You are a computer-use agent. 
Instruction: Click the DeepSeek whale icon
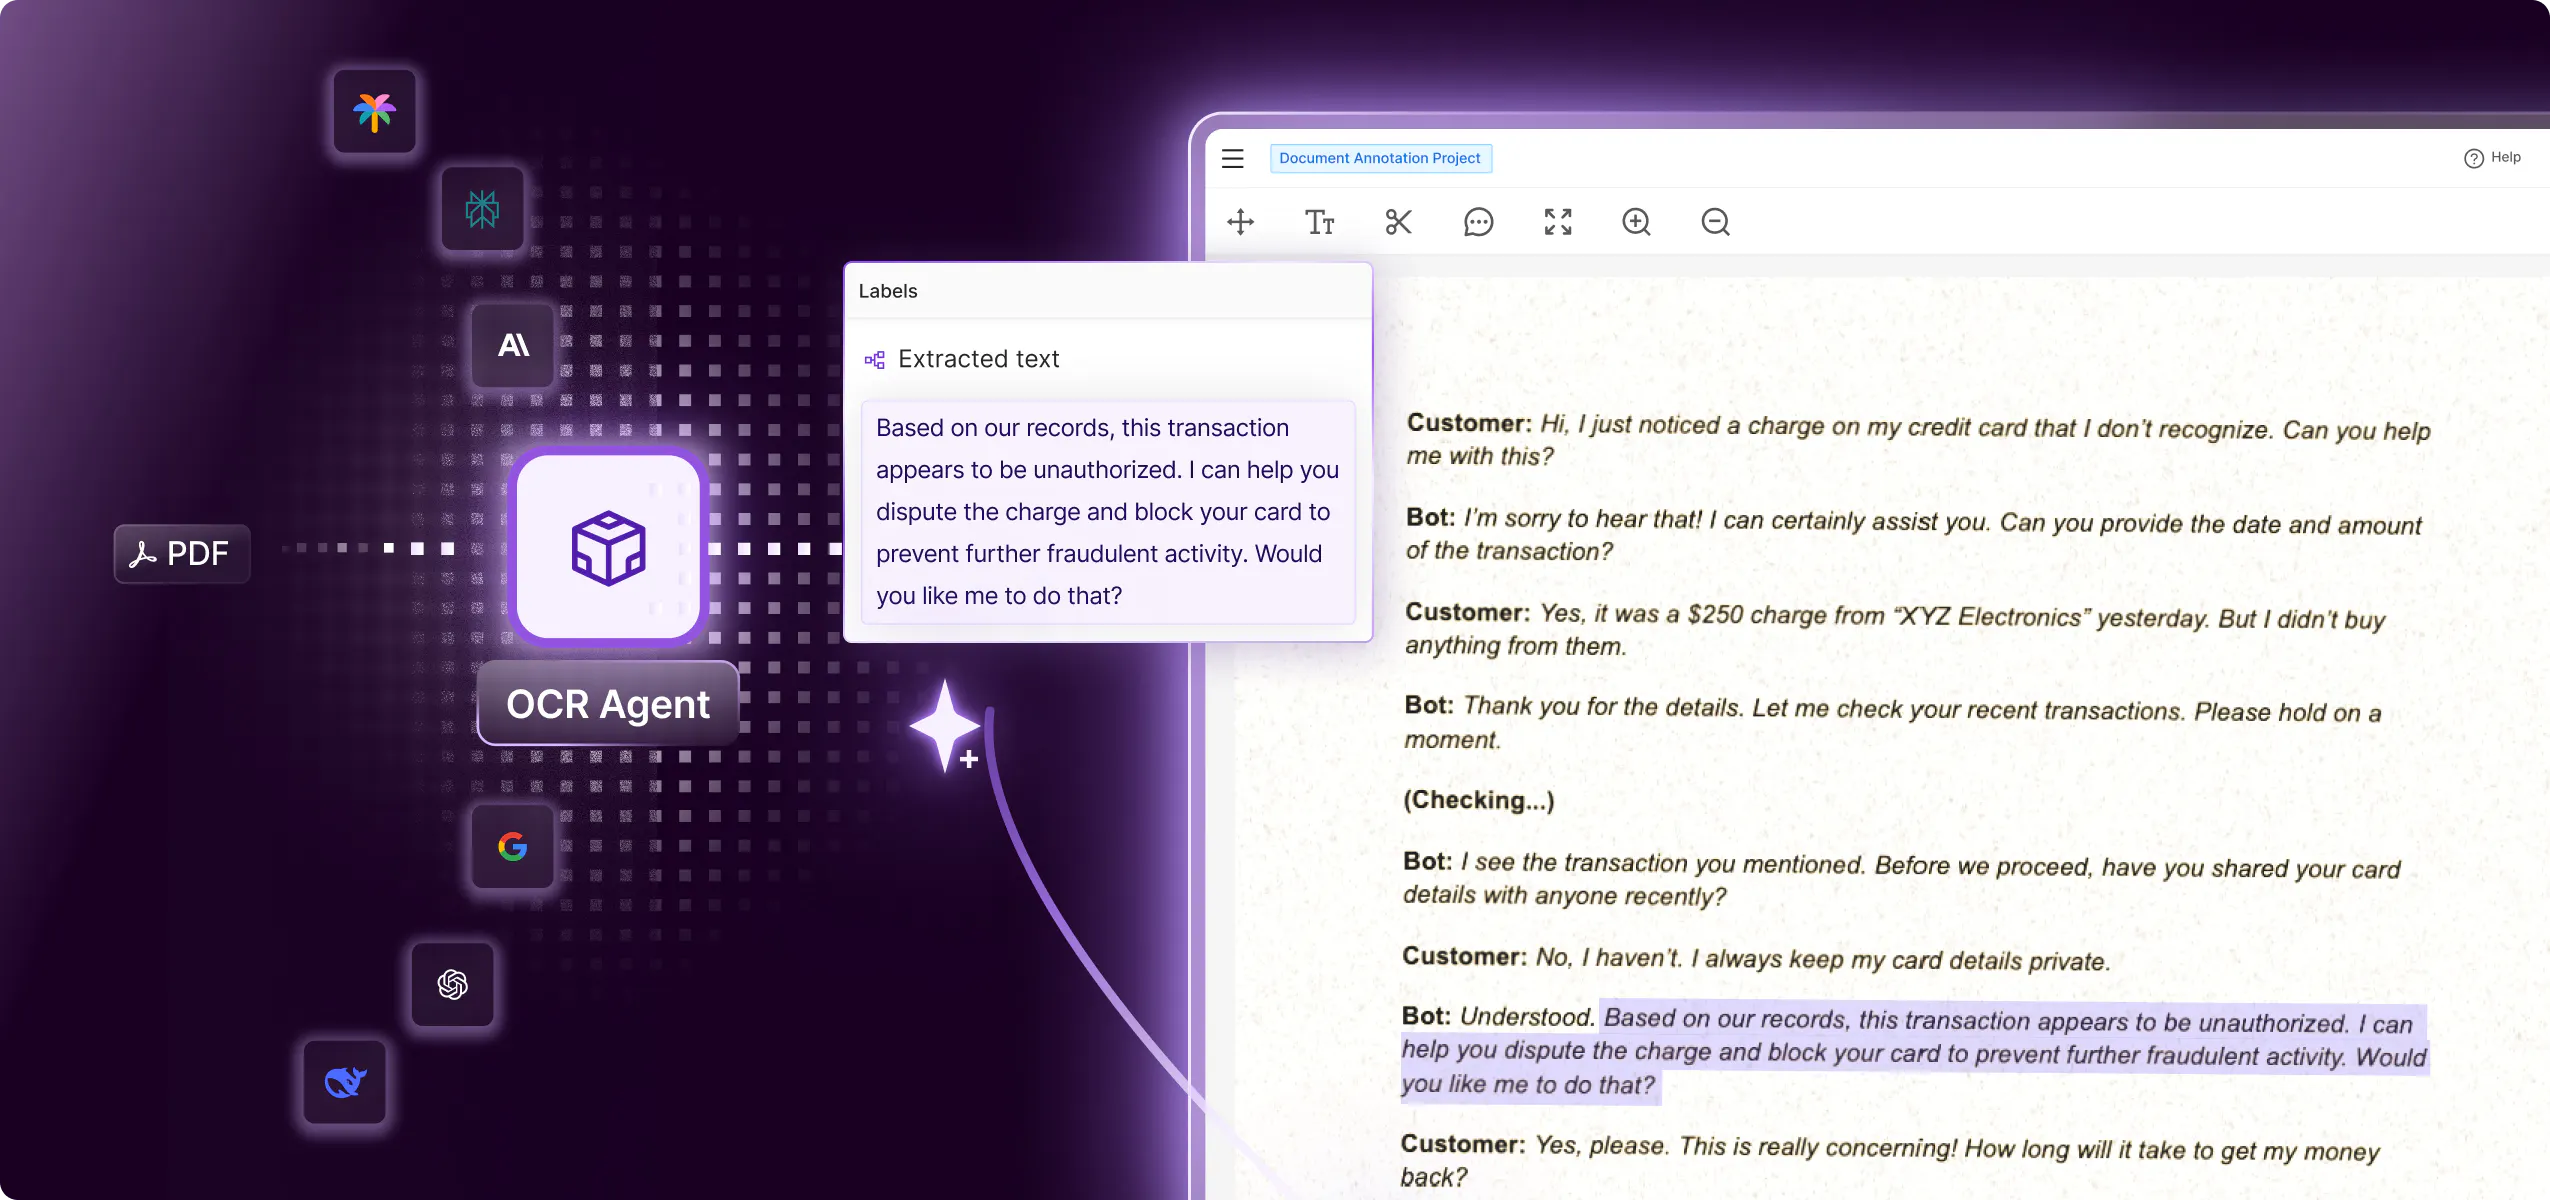(344, 1082)
